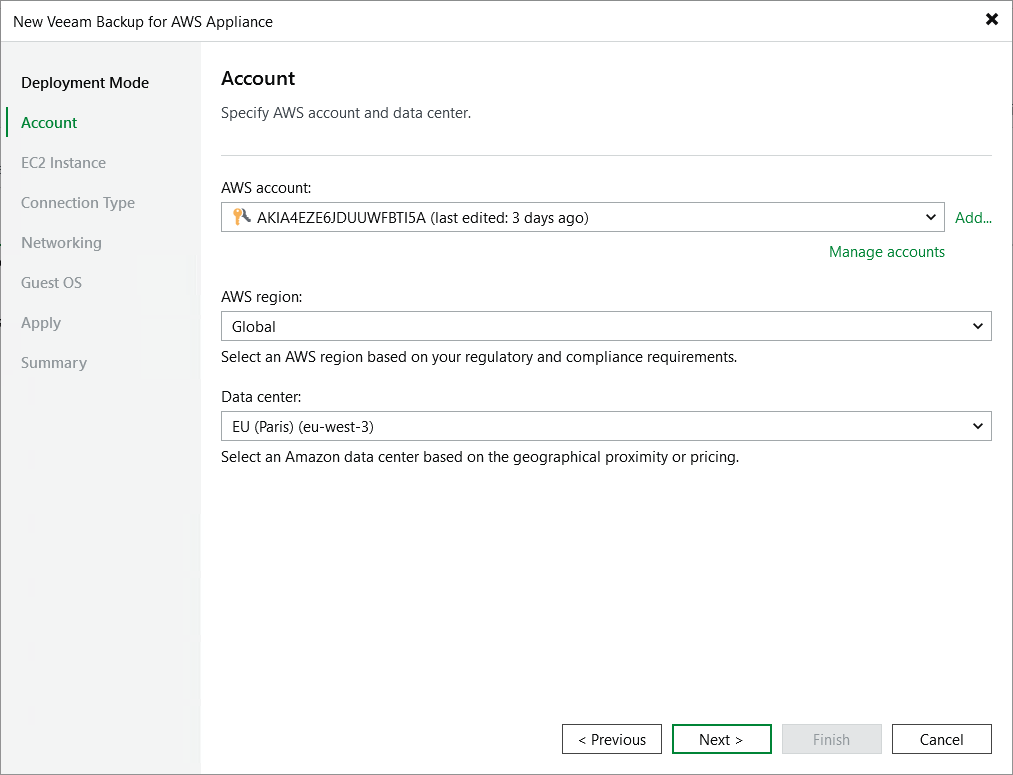Switch to the Networking step
Screen dimensions: 1013x775
(61, 242)
